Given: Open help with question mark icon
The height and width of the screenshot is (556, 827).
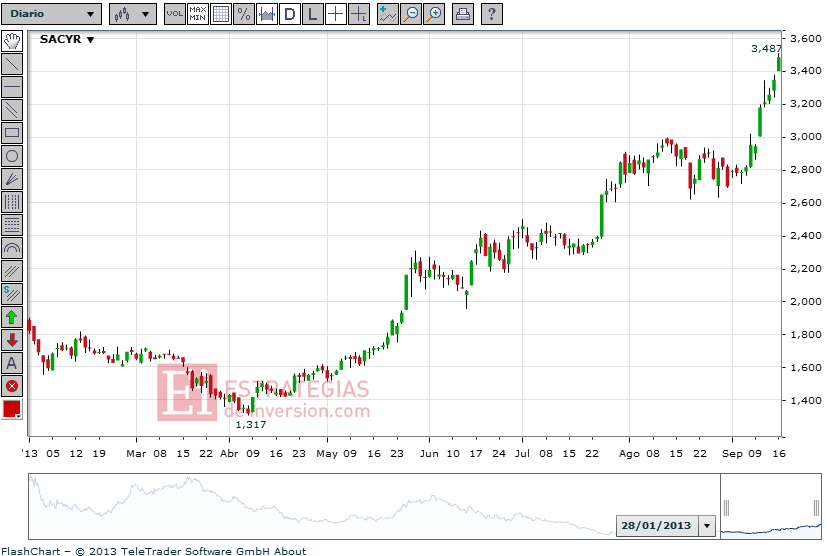Looking at the screenshot, I should click(492, 14).
